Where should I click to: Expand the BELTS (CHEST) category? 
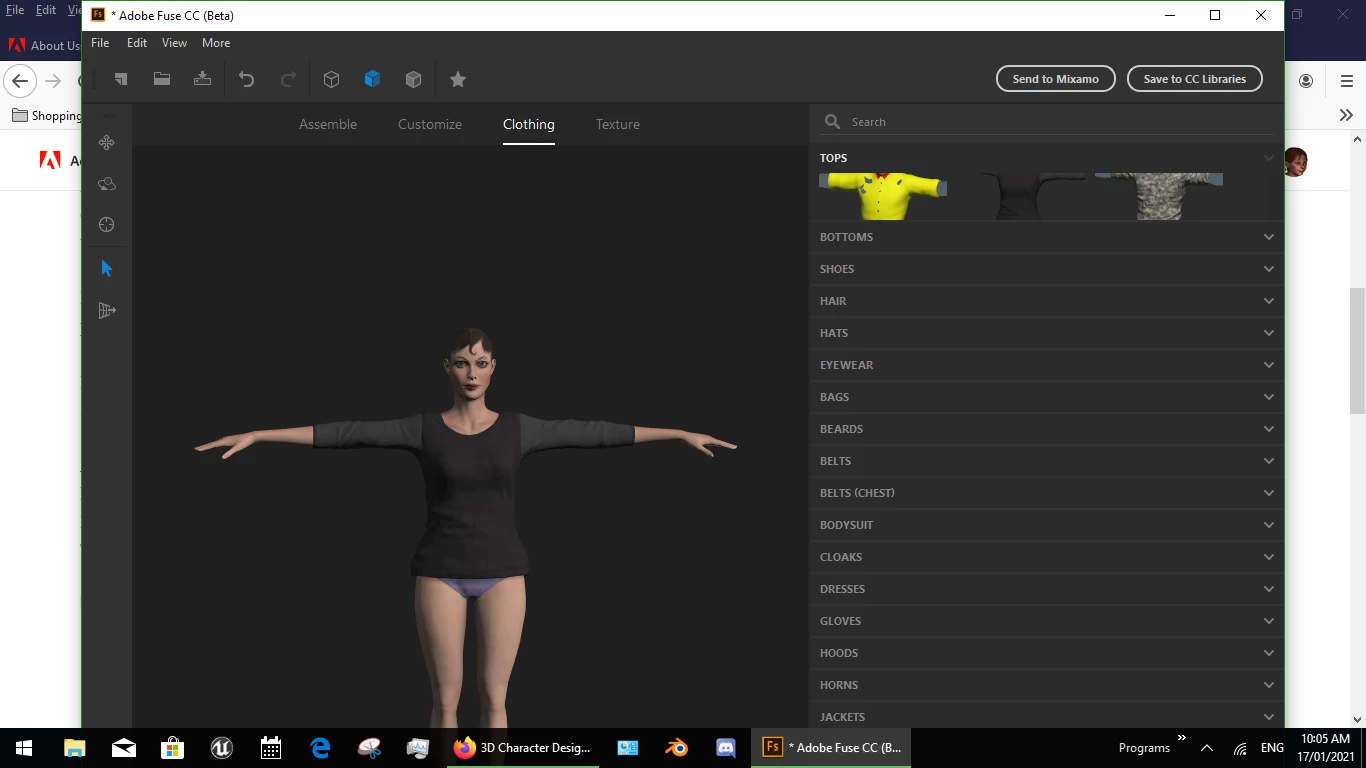coord(1047,493)
